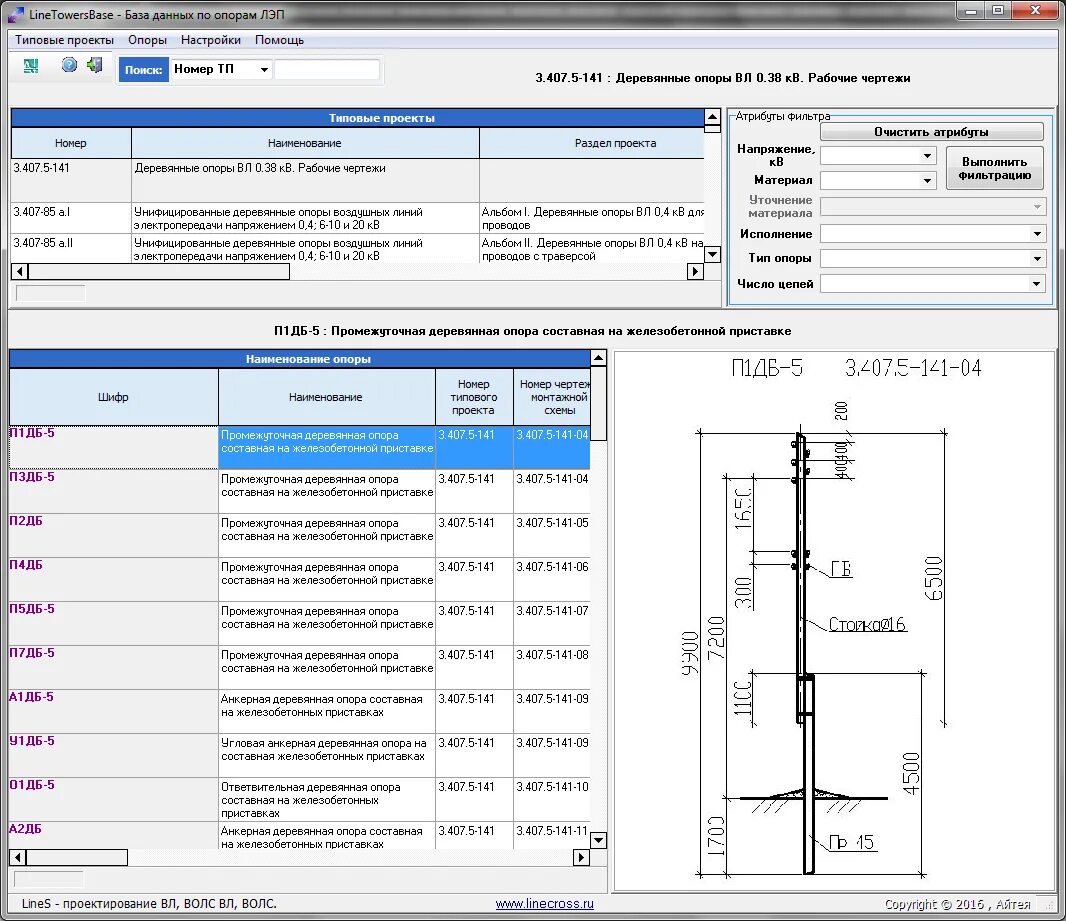
Task: Click the Выполнить фильтрацию button
Action: 995,169
